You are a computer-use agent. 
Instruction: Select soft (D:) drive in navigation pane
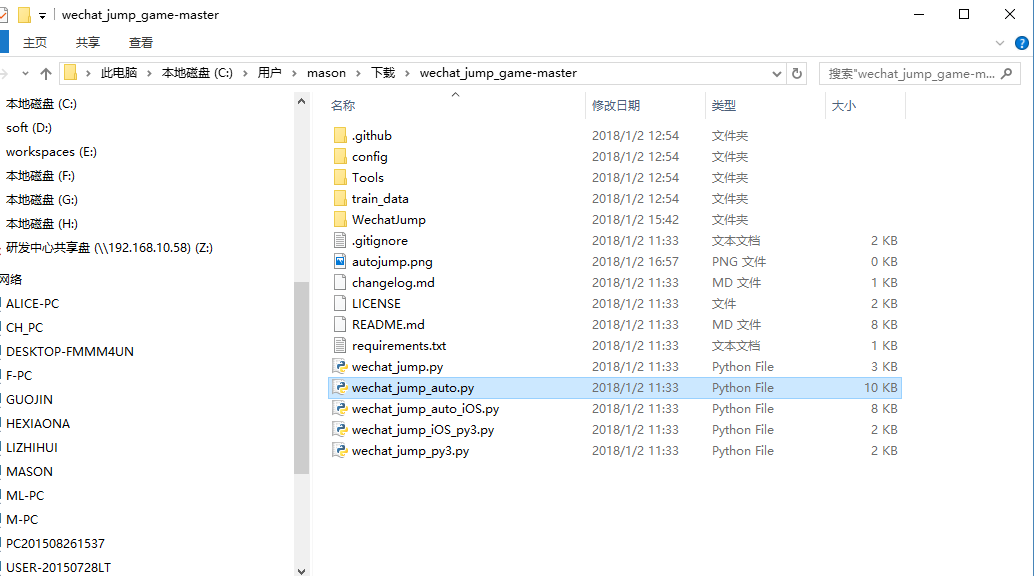tap(29, 128)
